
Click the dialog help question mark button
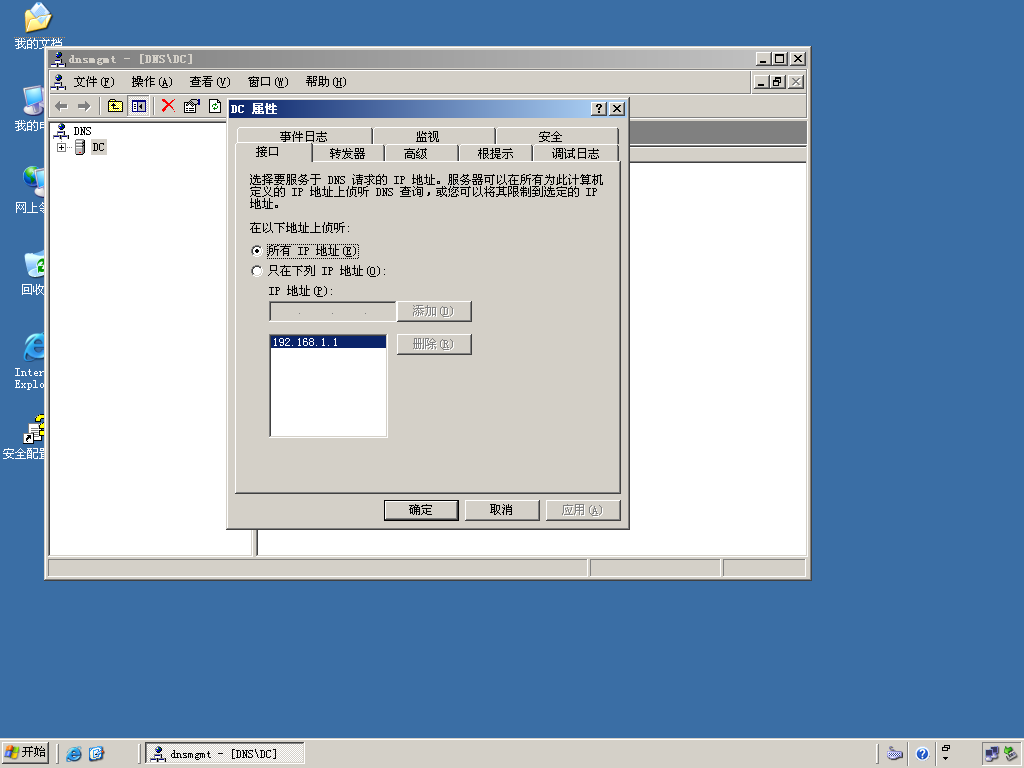[x=598, y=108]
